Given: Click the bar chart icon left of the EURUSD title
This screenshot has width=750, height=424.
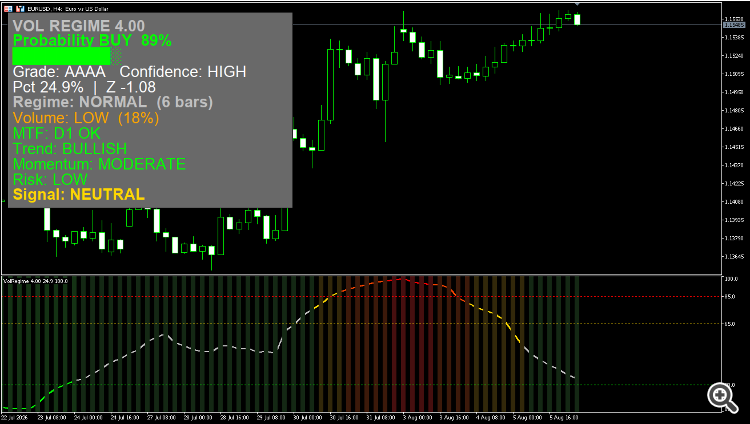Looking at the screenshot, I should 20,9.
